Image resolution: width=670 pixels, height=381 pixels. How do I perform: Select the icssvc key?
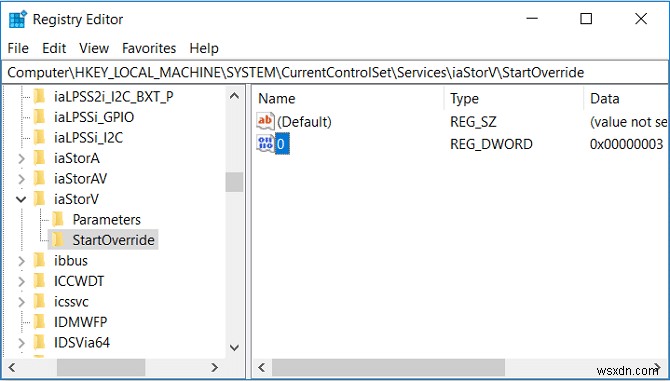click(71, 302)
